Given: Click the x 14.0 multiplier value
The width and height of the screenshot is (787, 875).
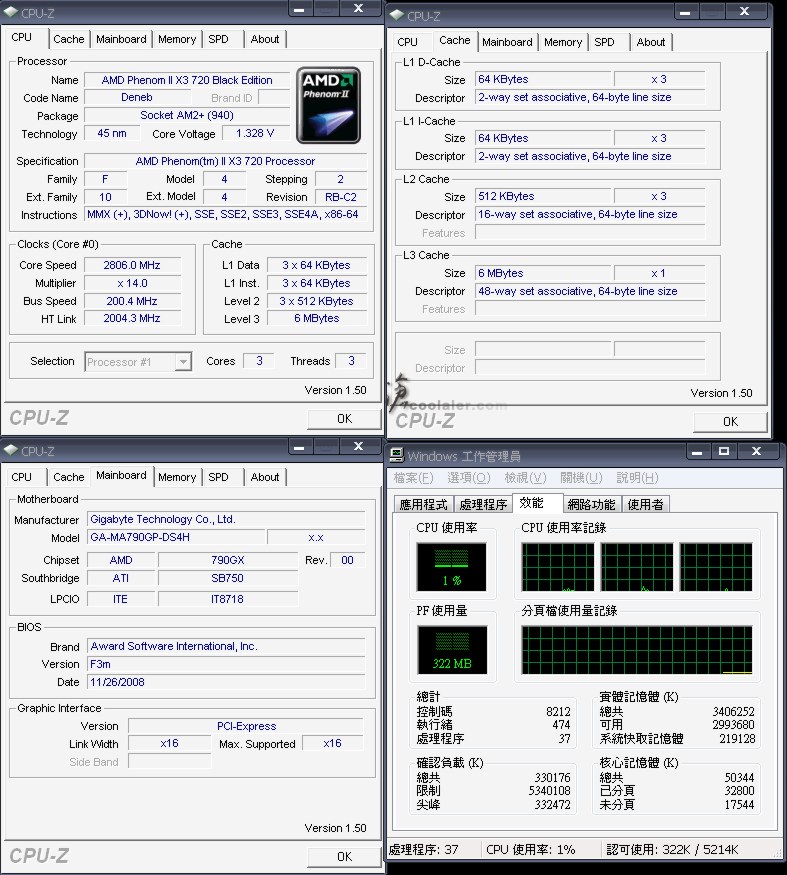Looking at the screenshot, I should (132, 283).
